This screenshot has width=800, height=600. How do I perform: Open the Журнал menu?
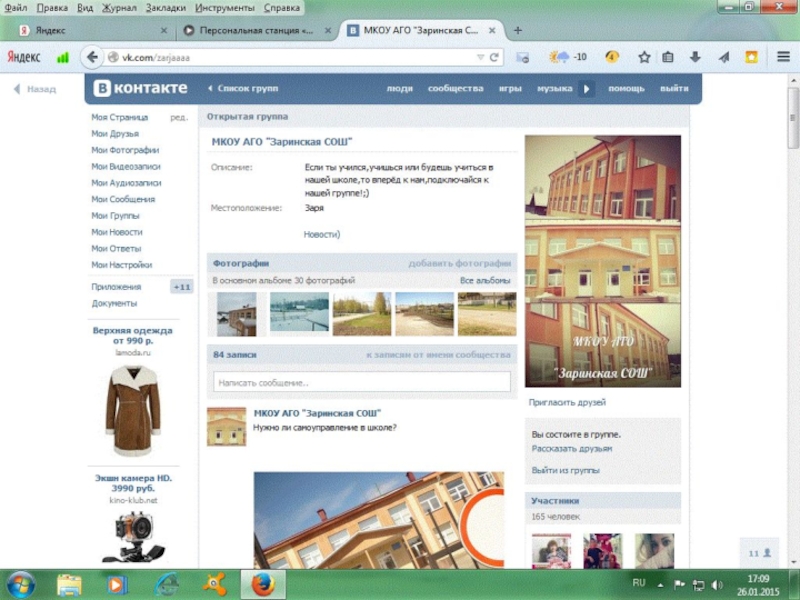119,8
